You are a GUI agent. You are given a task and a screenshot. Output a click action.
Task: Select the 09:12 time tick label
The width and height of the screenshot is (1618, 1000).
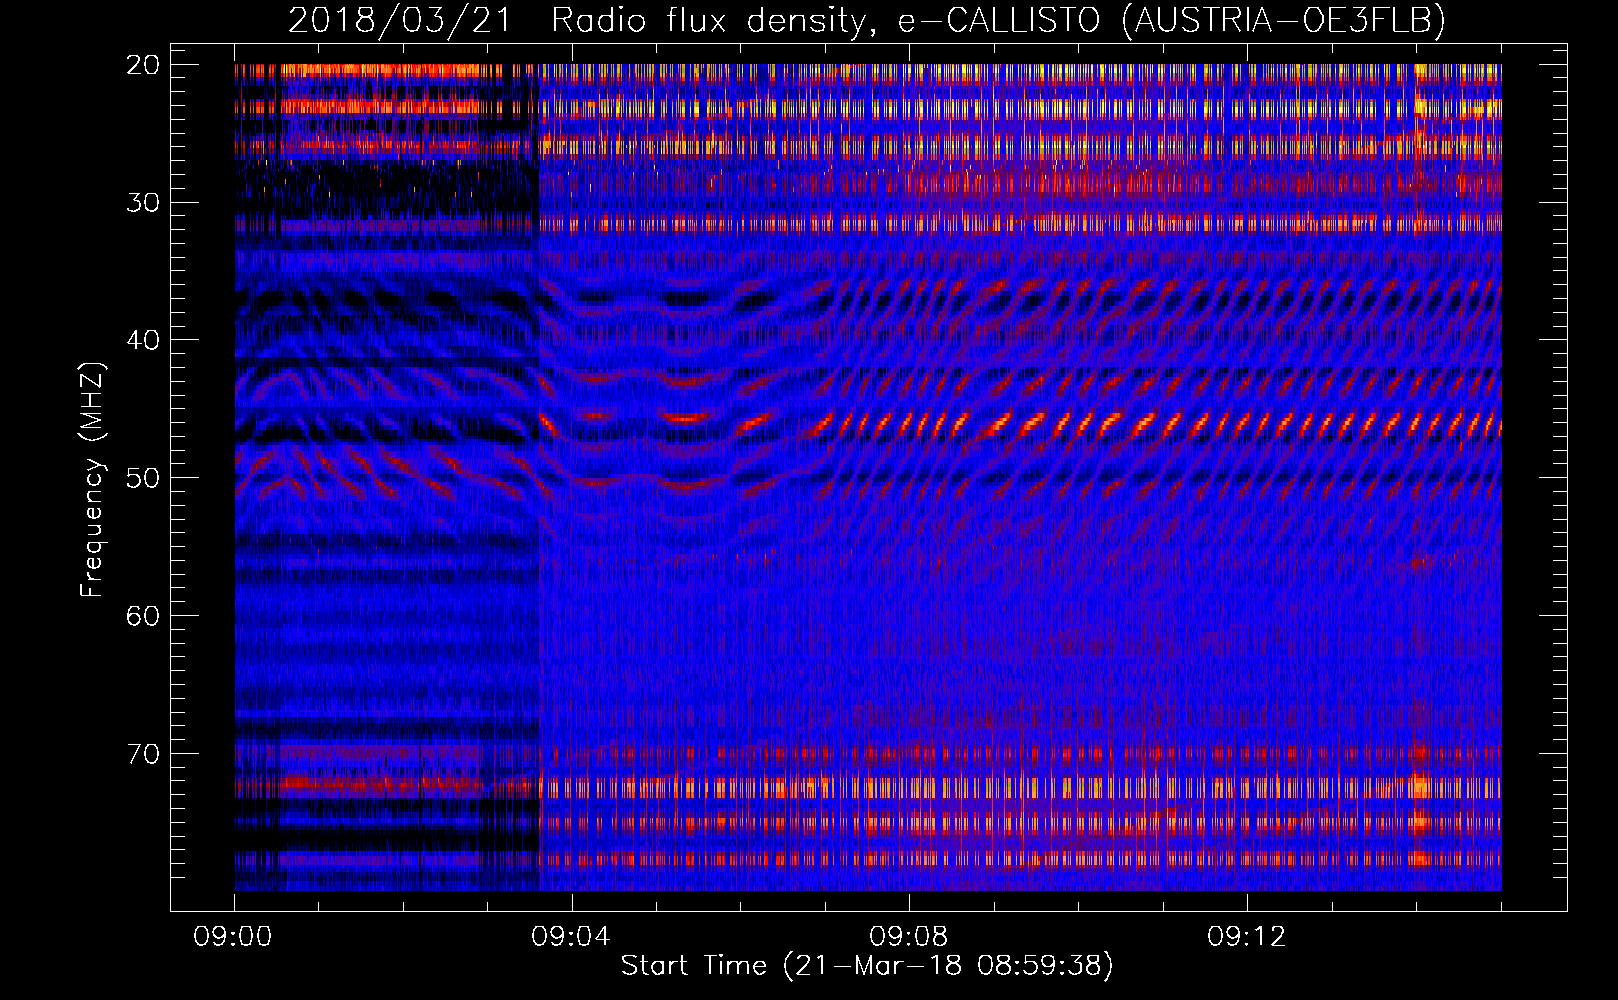1247,937
